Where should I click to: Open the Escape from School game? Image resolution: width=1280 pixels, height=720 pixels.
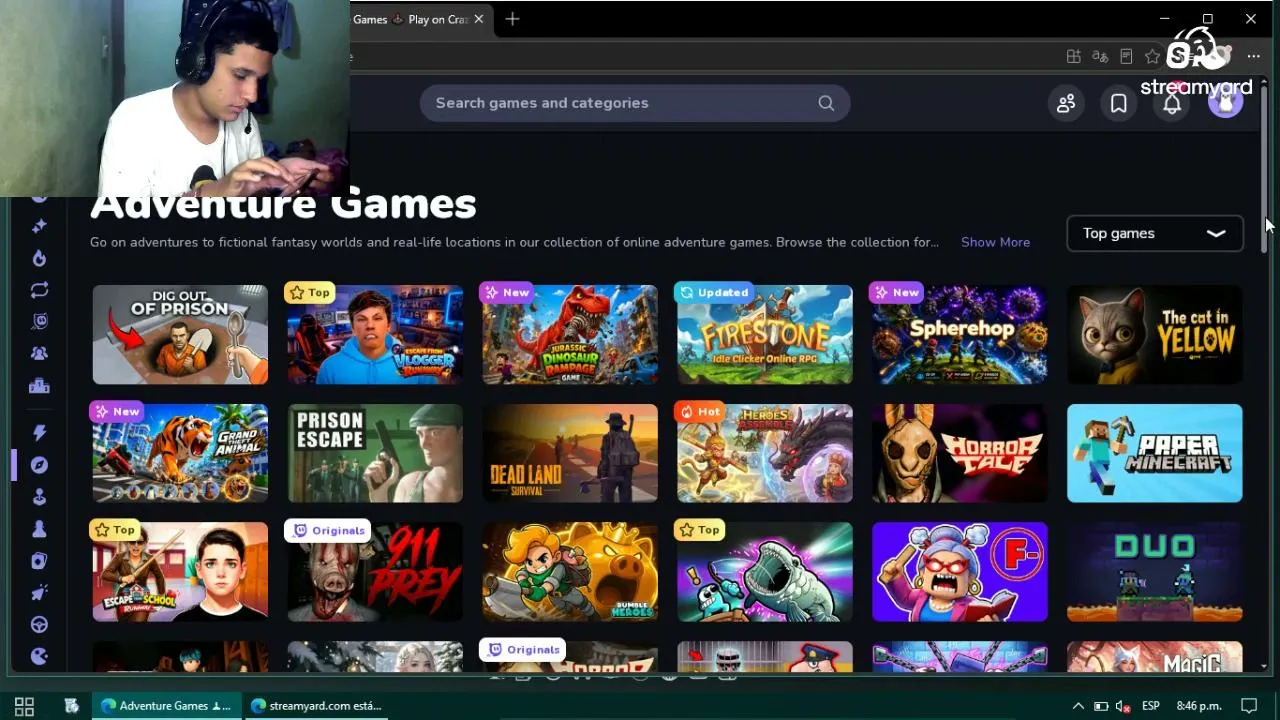[x=180, y=572]
